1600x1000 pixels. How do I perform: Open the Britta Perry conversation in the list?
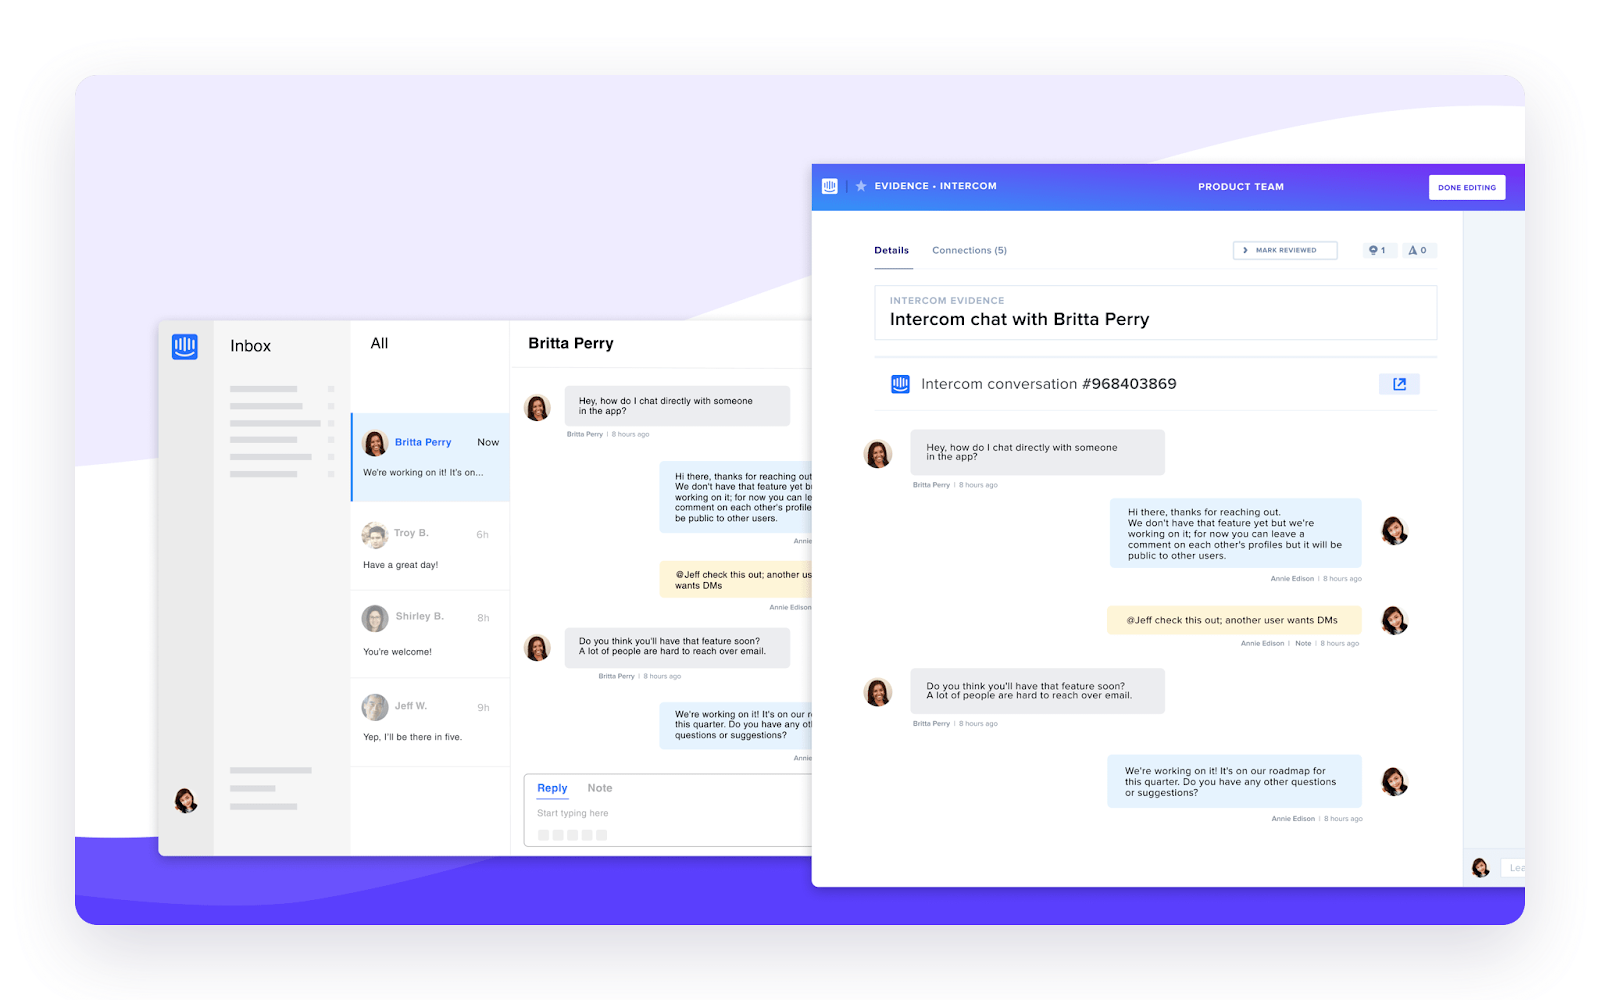pyautogui.click(x=431, y=457)
